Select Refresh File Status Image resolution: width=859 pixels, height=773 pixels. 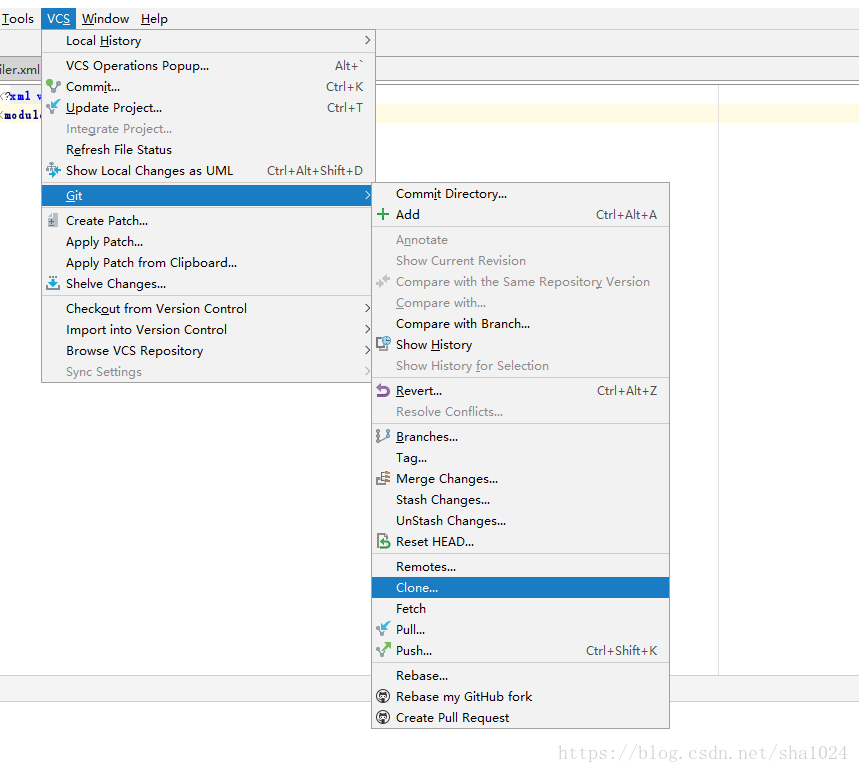coord(208,150)
